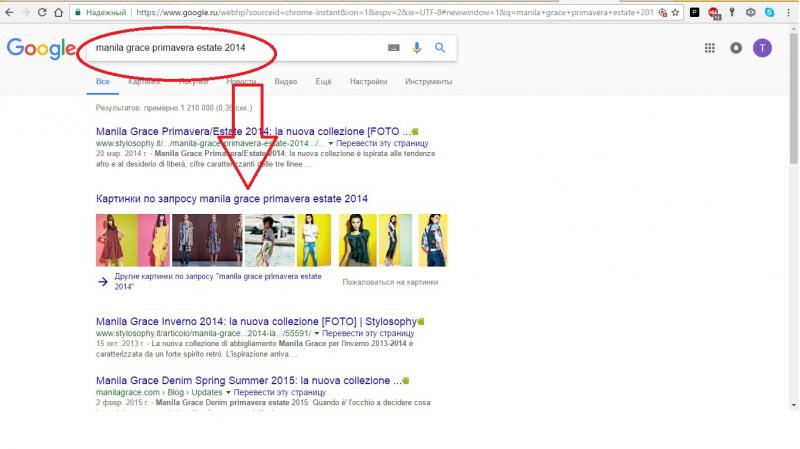Open thumbnail of red and yellow dresses
Screen dimensions: 800x449
(x=133, y=240)
